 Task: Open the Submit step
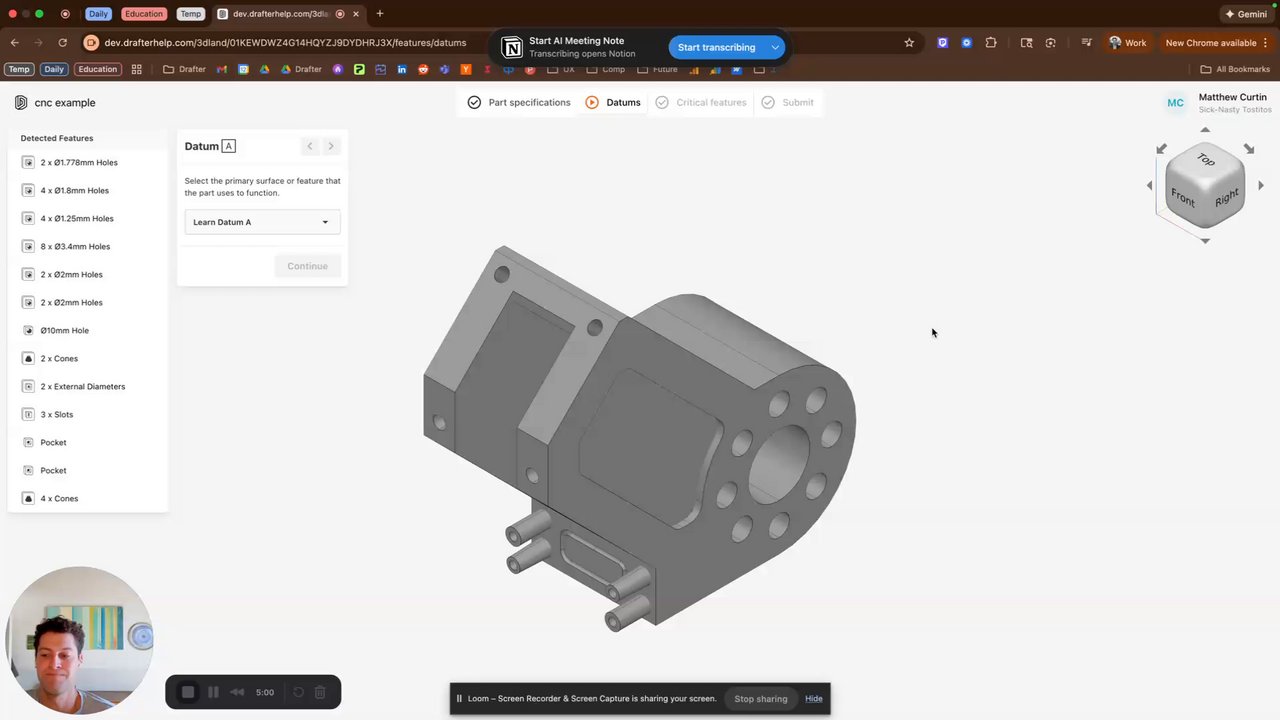(788, 102)
